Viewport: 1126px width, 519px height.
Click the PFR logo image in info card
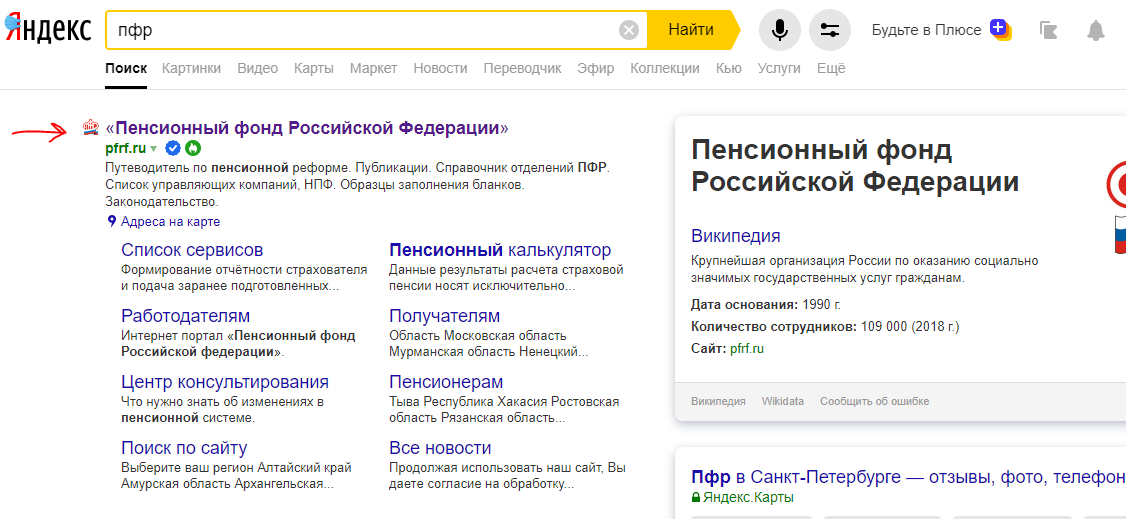(x=1115, y=208)
